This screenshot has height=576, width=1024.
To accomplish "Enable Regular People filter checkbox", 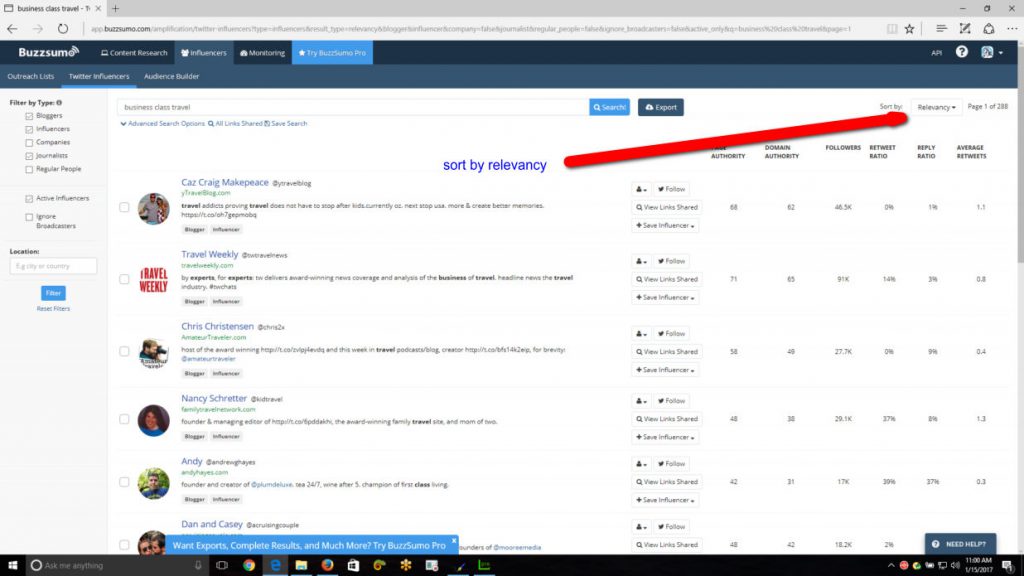I will point(29,169).
